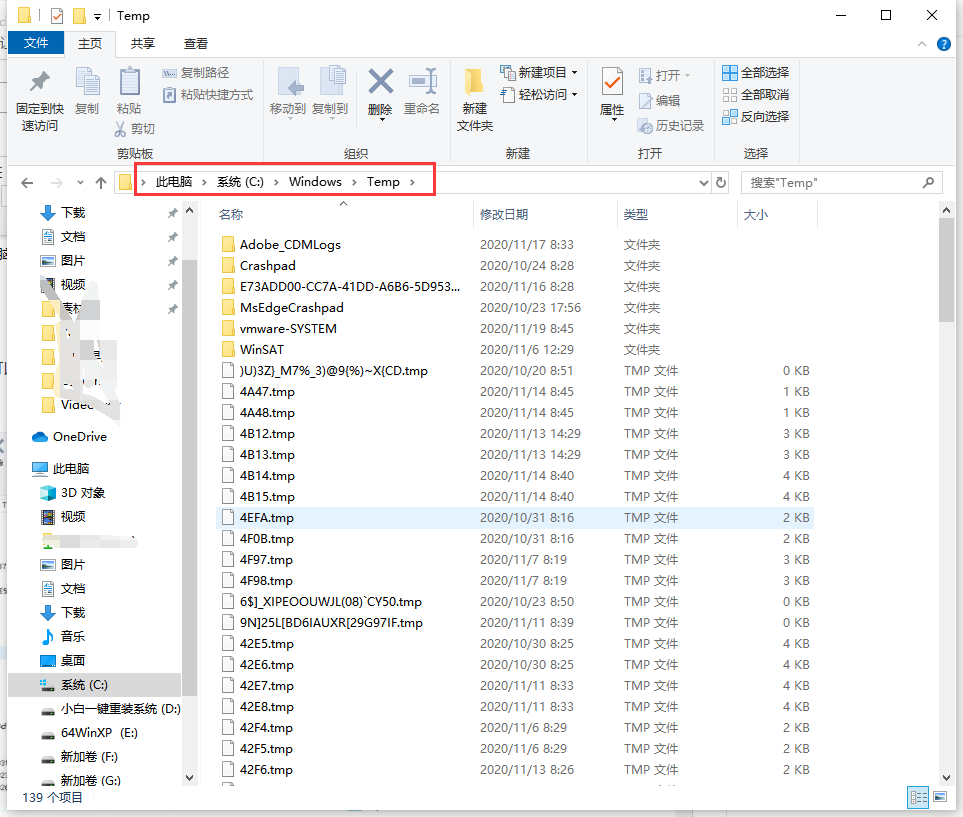Screen dimensions: 963x817
Task: Switch to large icons view in status bar
Action: tap(940, 797)
